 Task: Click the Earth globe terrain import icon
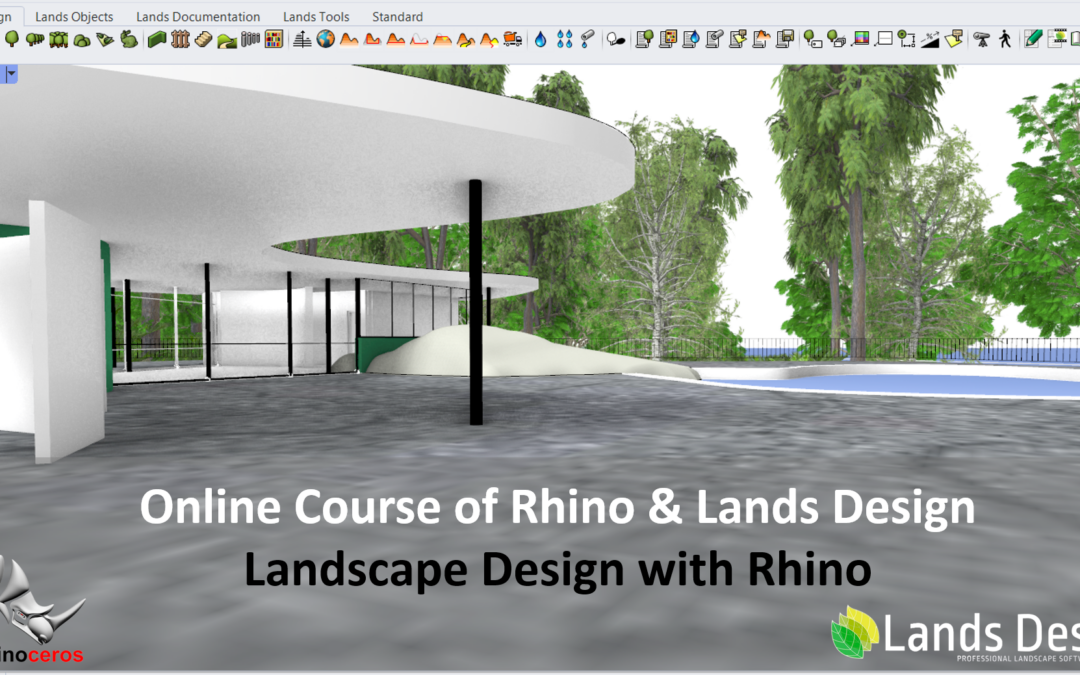coord(326,39)
